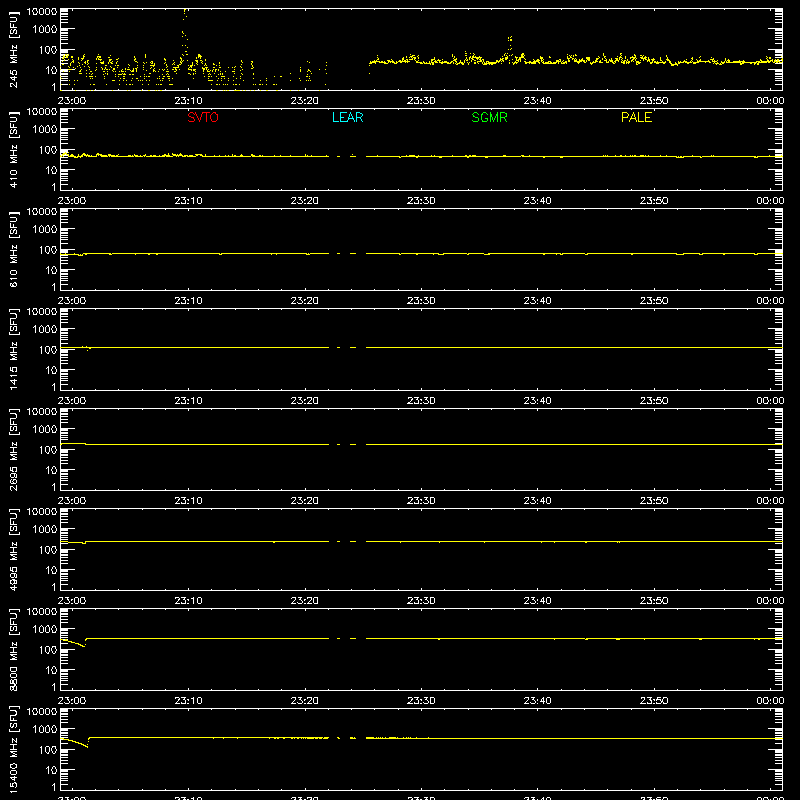Image resolution: width=800 pixels, height=800 pixels.
Task: Select the 610 MHz [SFU] axis label
Action: click(x=13, y=249)
